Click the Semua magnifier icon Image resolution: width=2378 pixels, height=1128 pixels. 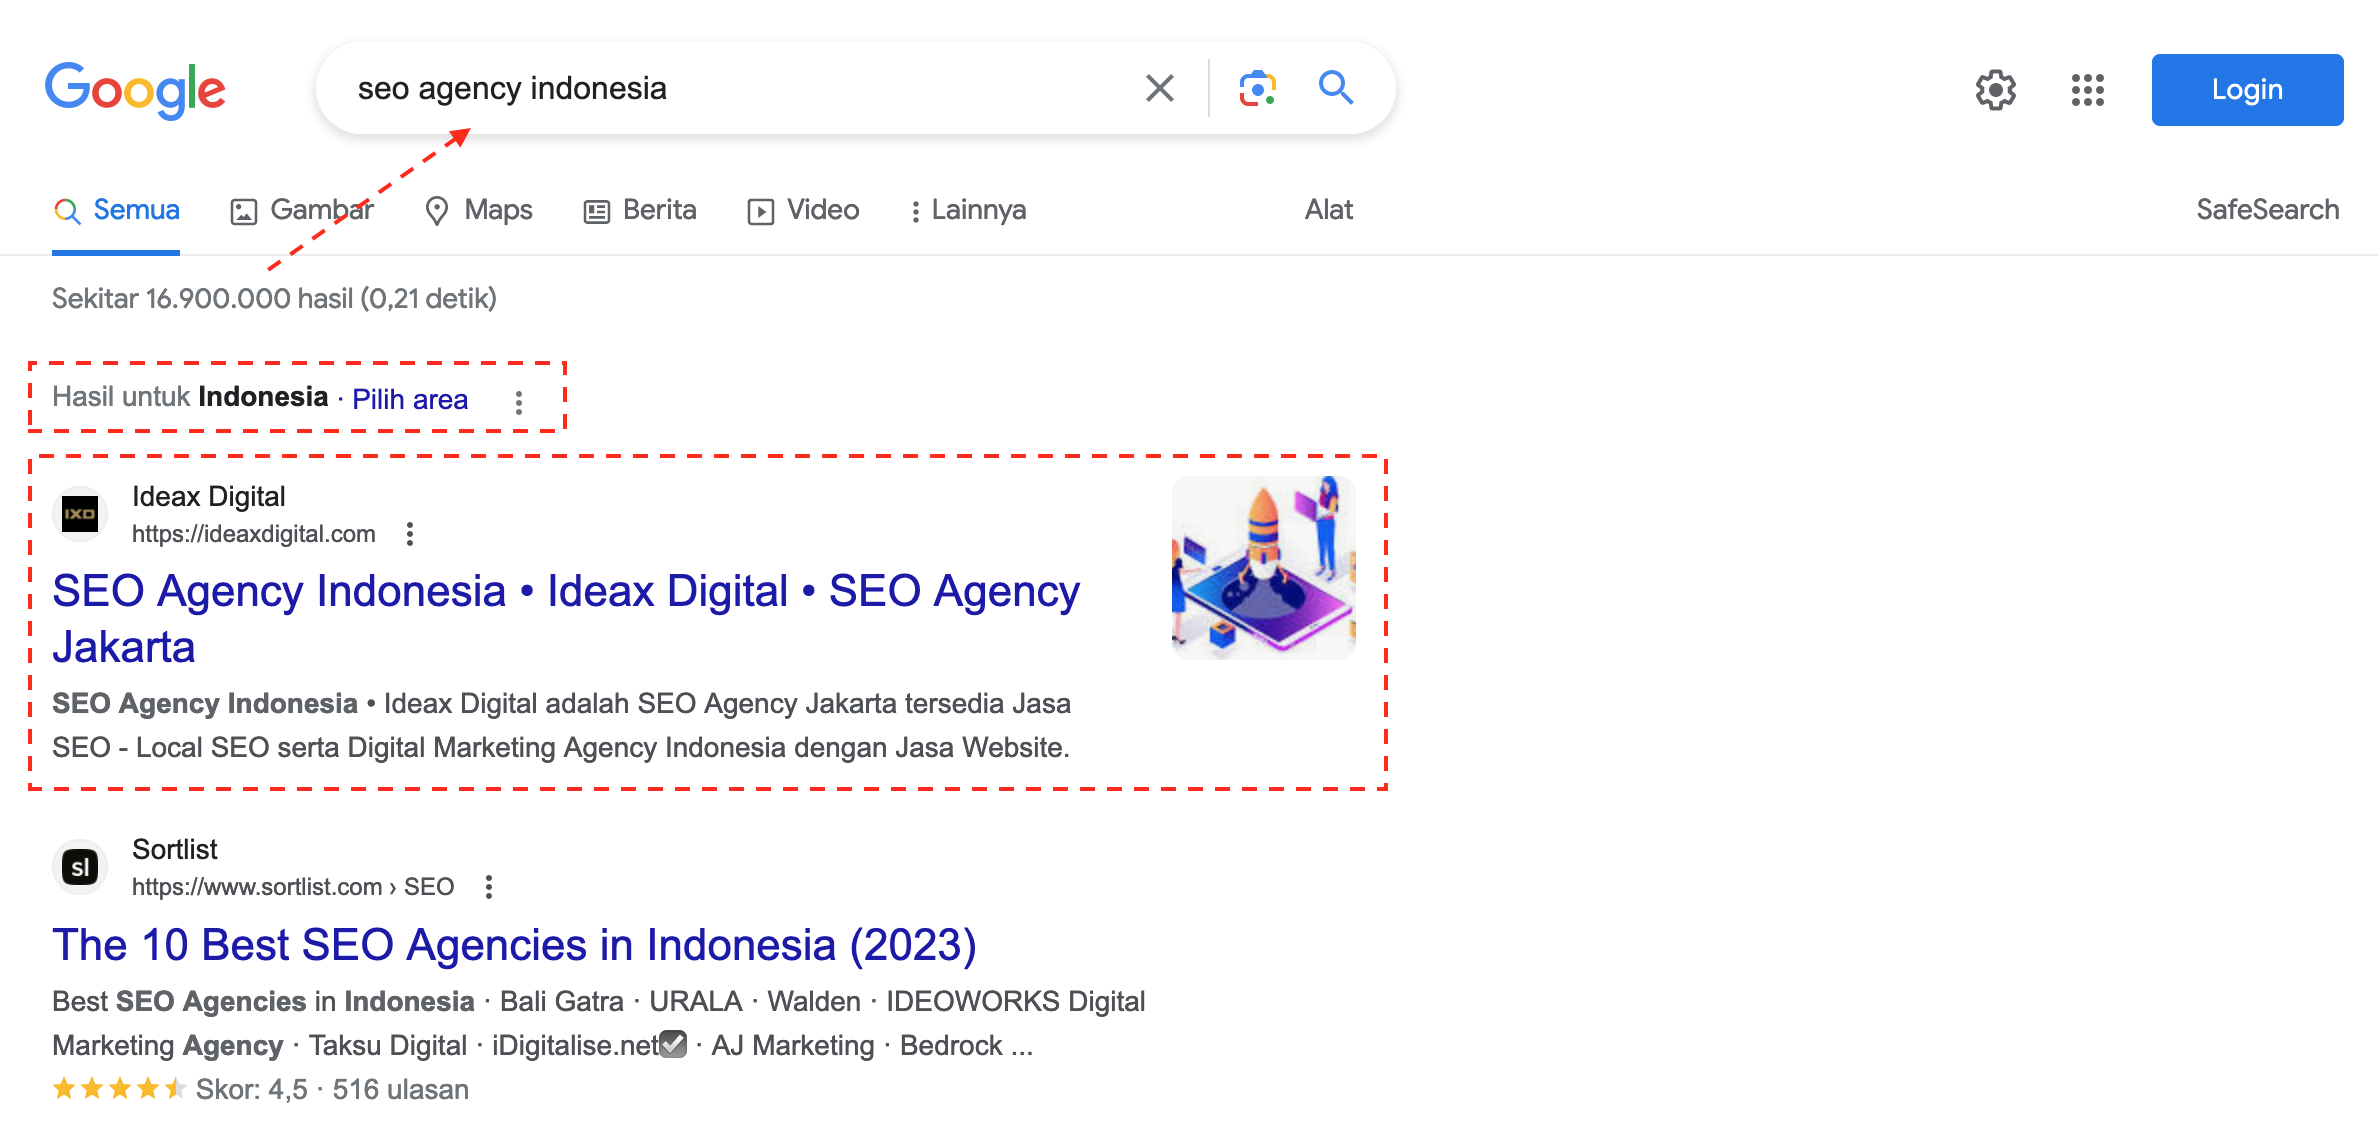pyautogui.click(x=67, y=211)
